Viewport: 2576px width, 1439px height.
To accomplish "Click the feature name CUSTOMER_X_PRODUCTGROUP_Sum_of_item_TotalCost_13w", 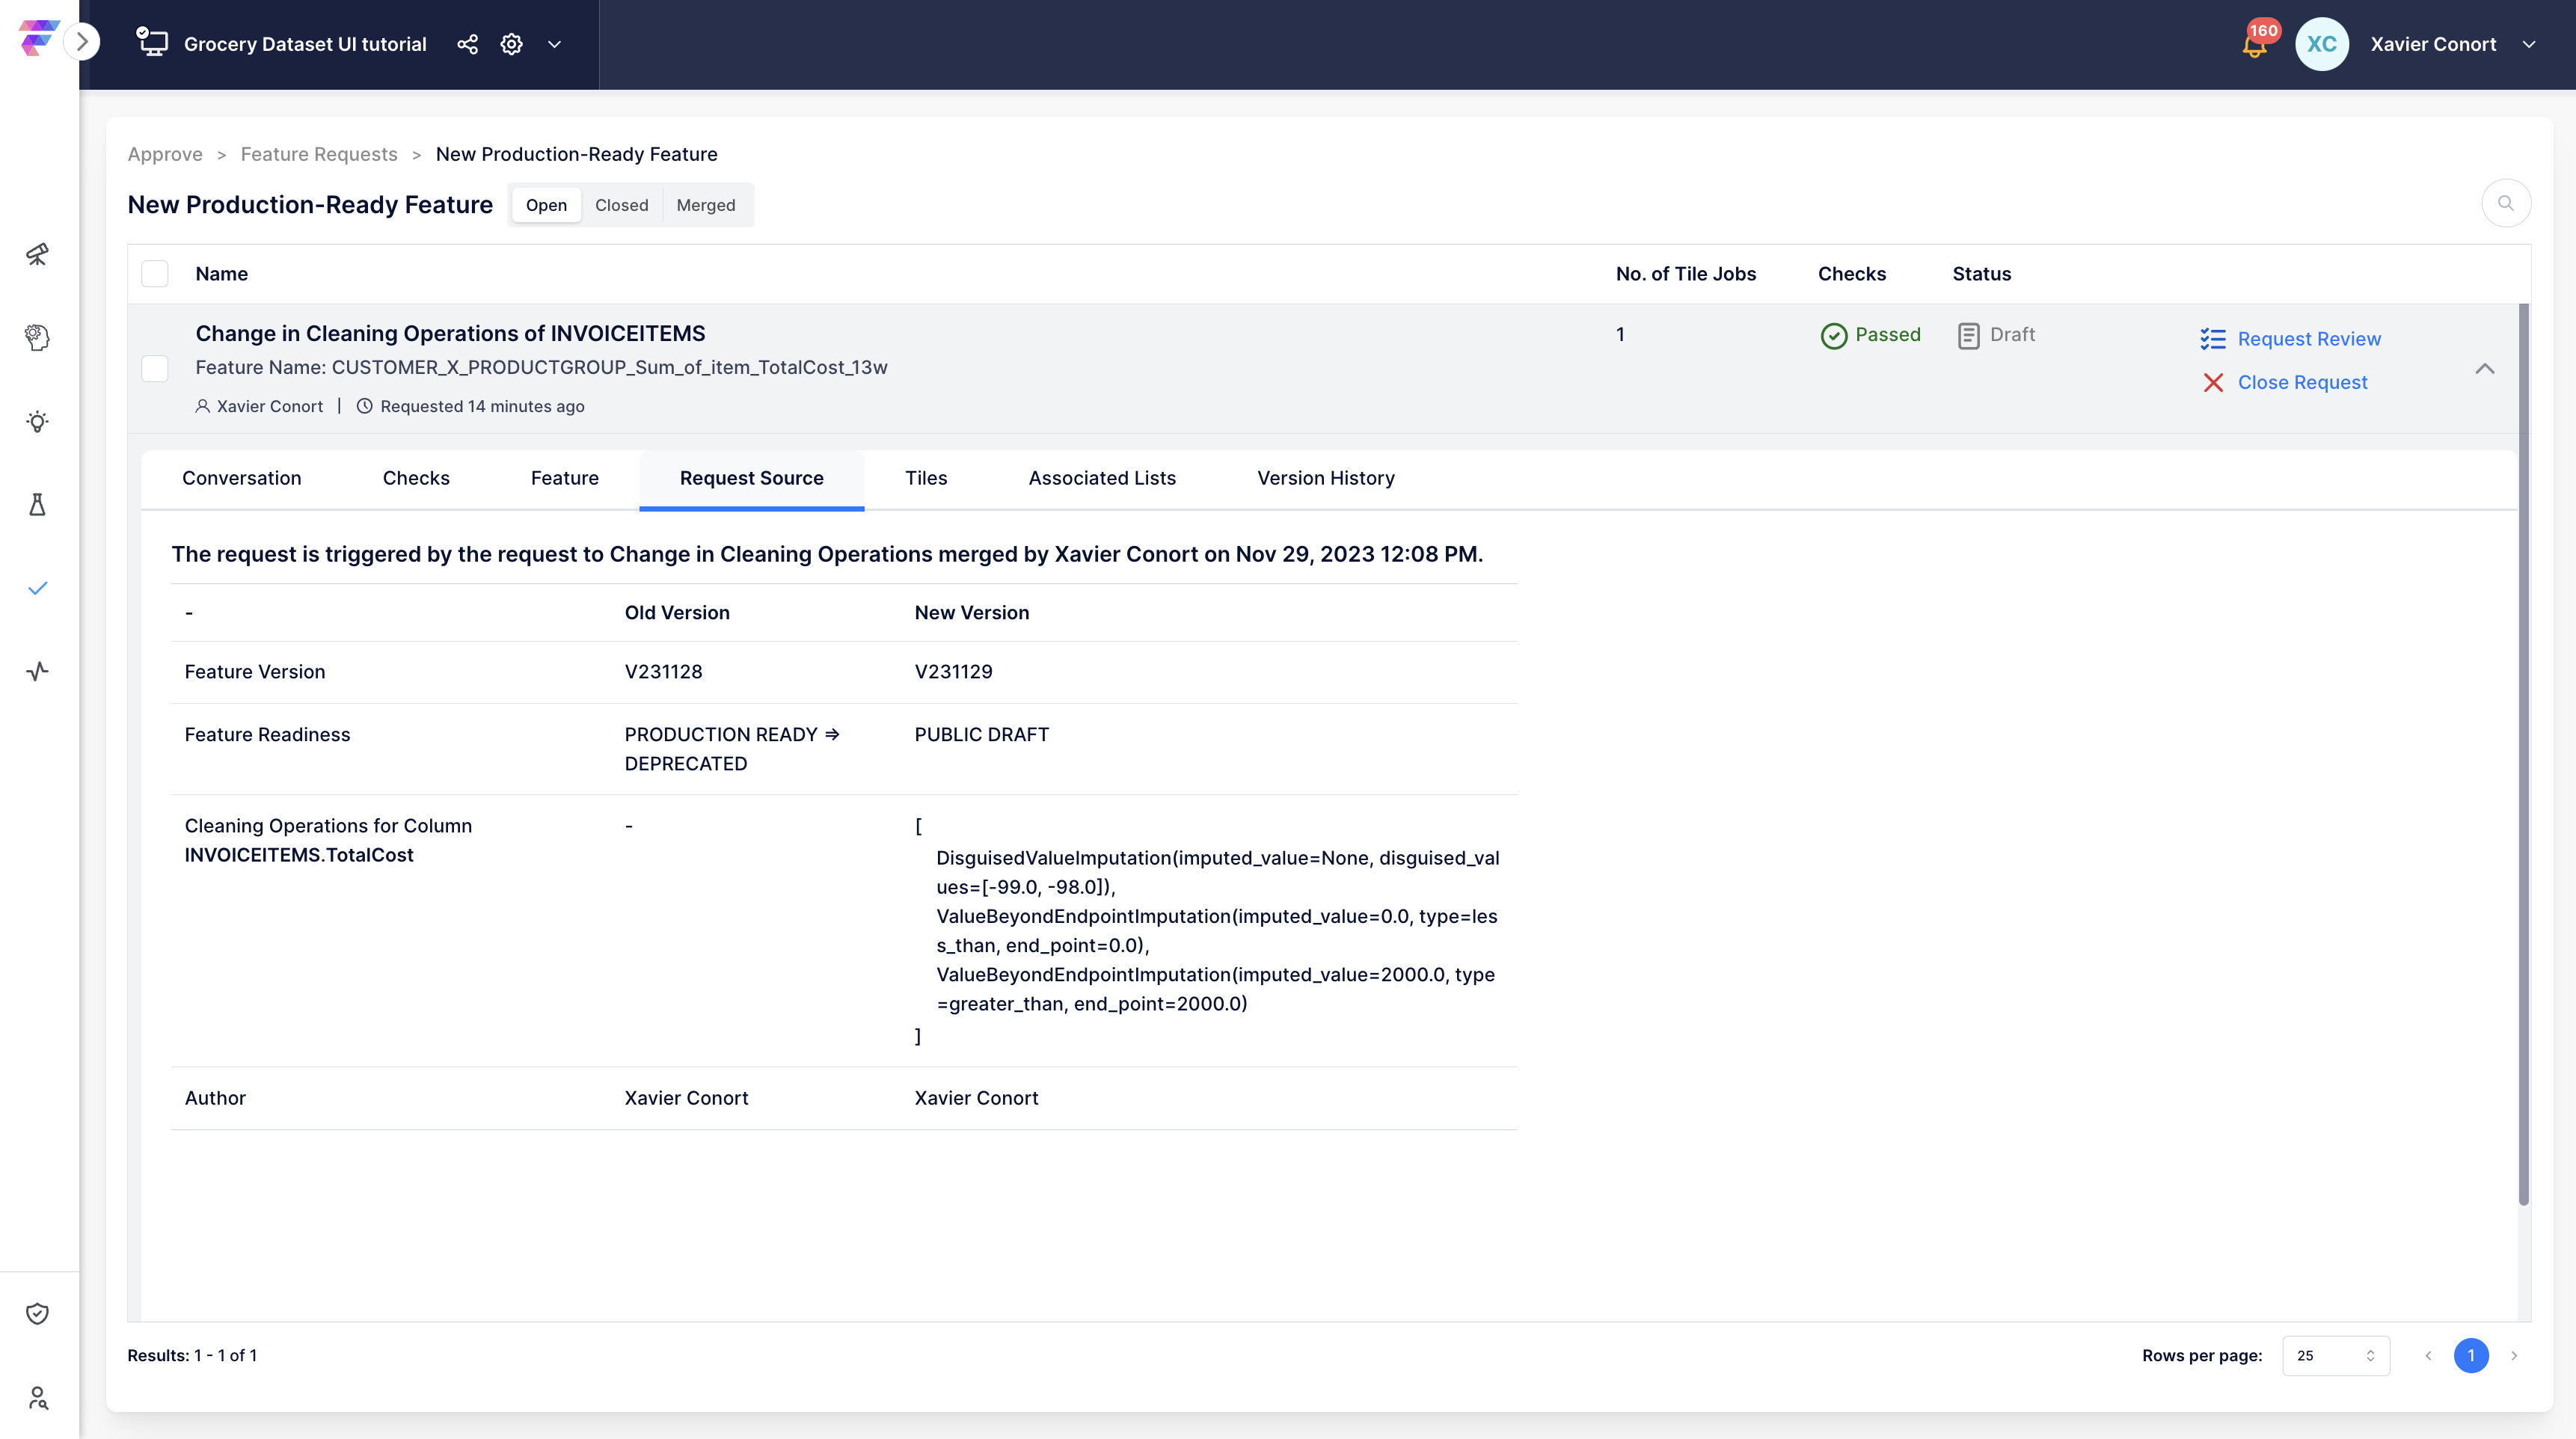I will point(609,367).
